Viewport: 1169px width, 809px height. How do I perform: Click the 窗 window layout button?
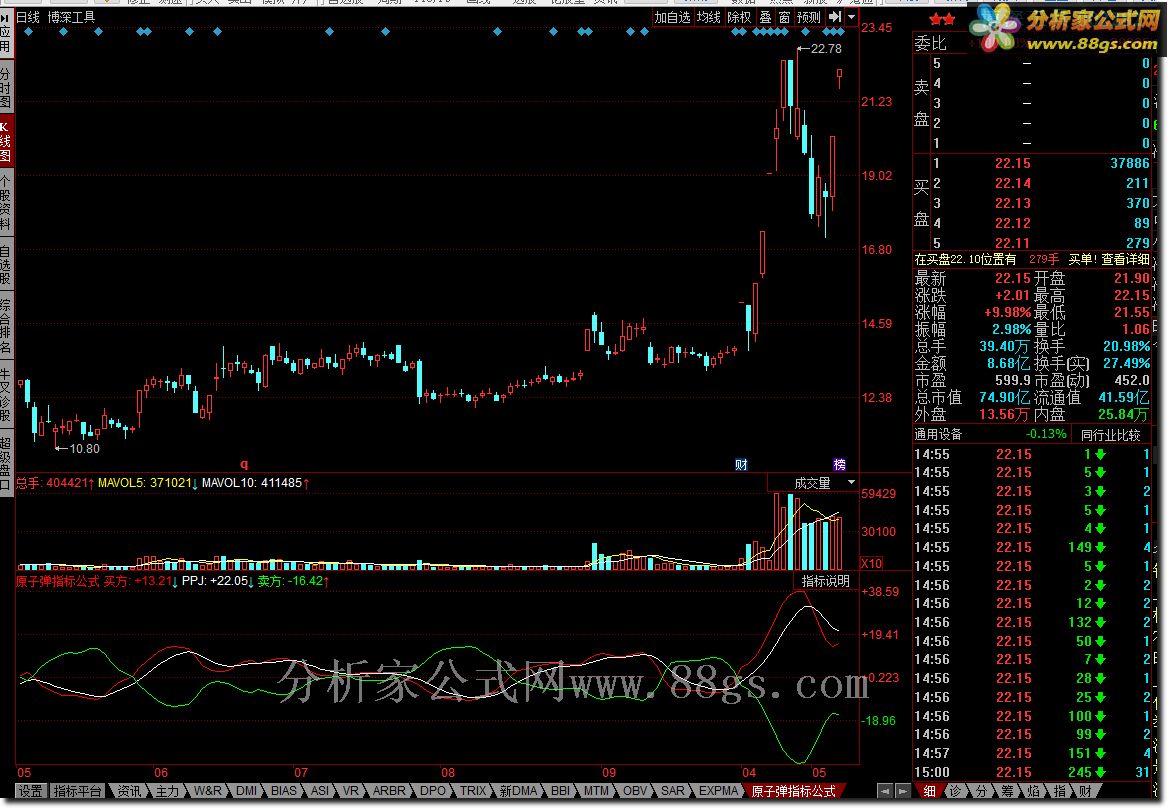(x=784, y=17)
